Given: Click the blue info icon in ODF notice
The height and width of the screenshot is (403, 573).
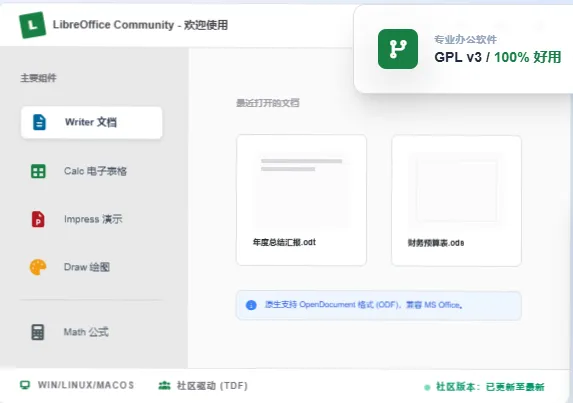Looking at the screenshot, I should (251, 305).
